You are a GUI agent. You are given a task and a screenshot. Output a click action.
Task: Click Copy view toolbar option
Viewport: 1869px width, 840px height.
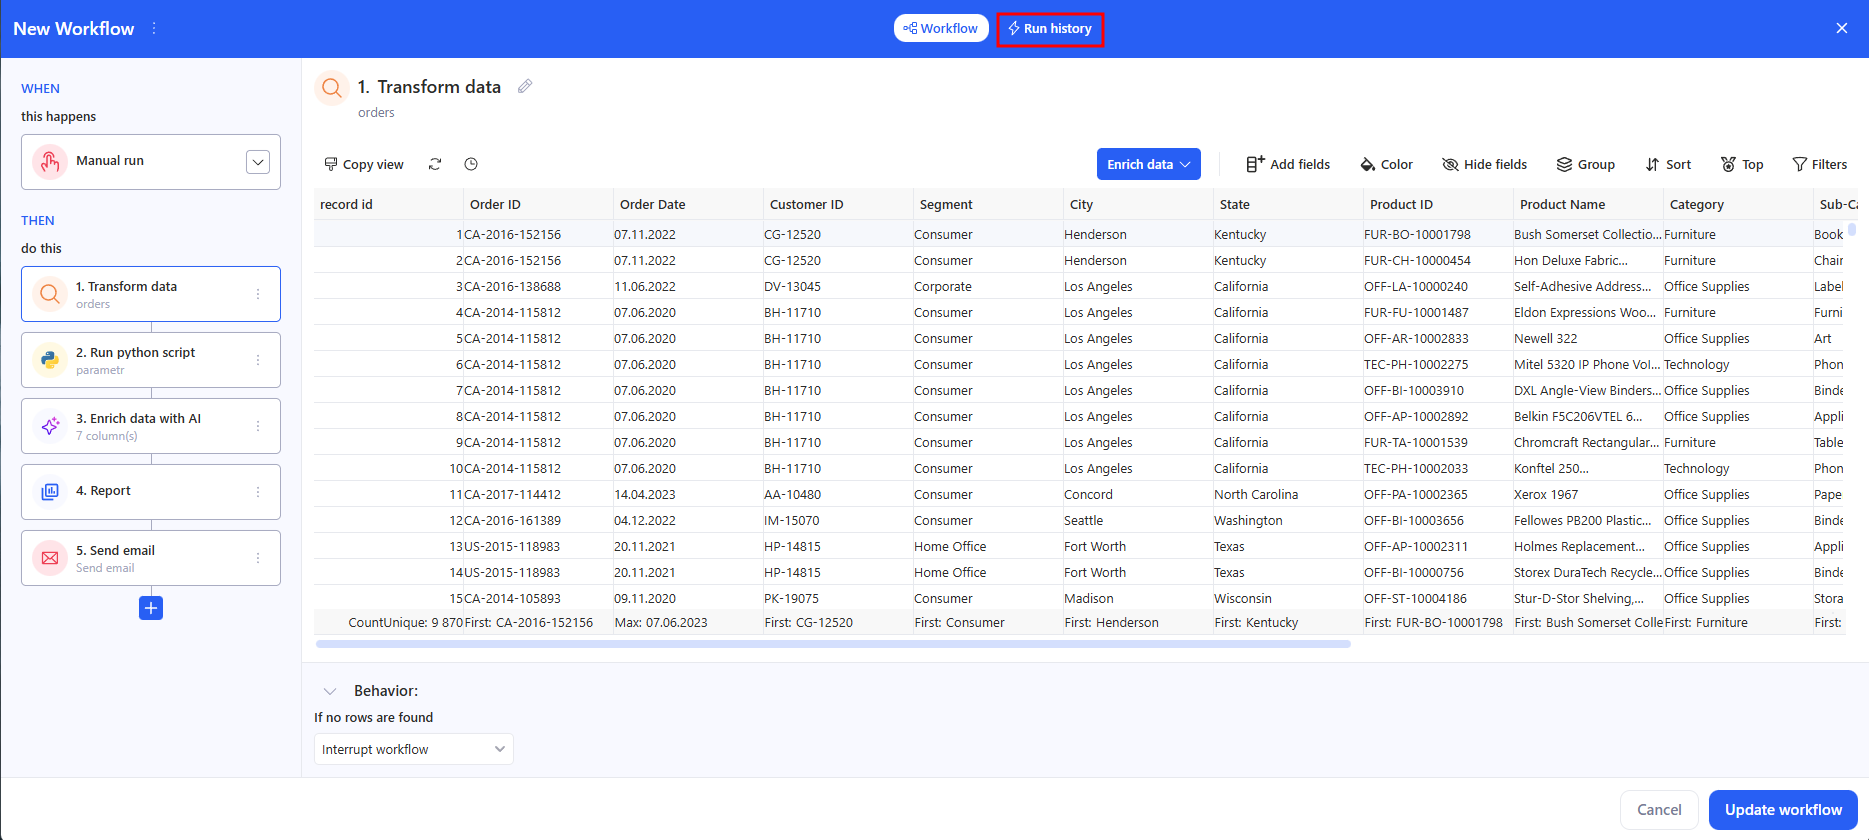[364, 164]
